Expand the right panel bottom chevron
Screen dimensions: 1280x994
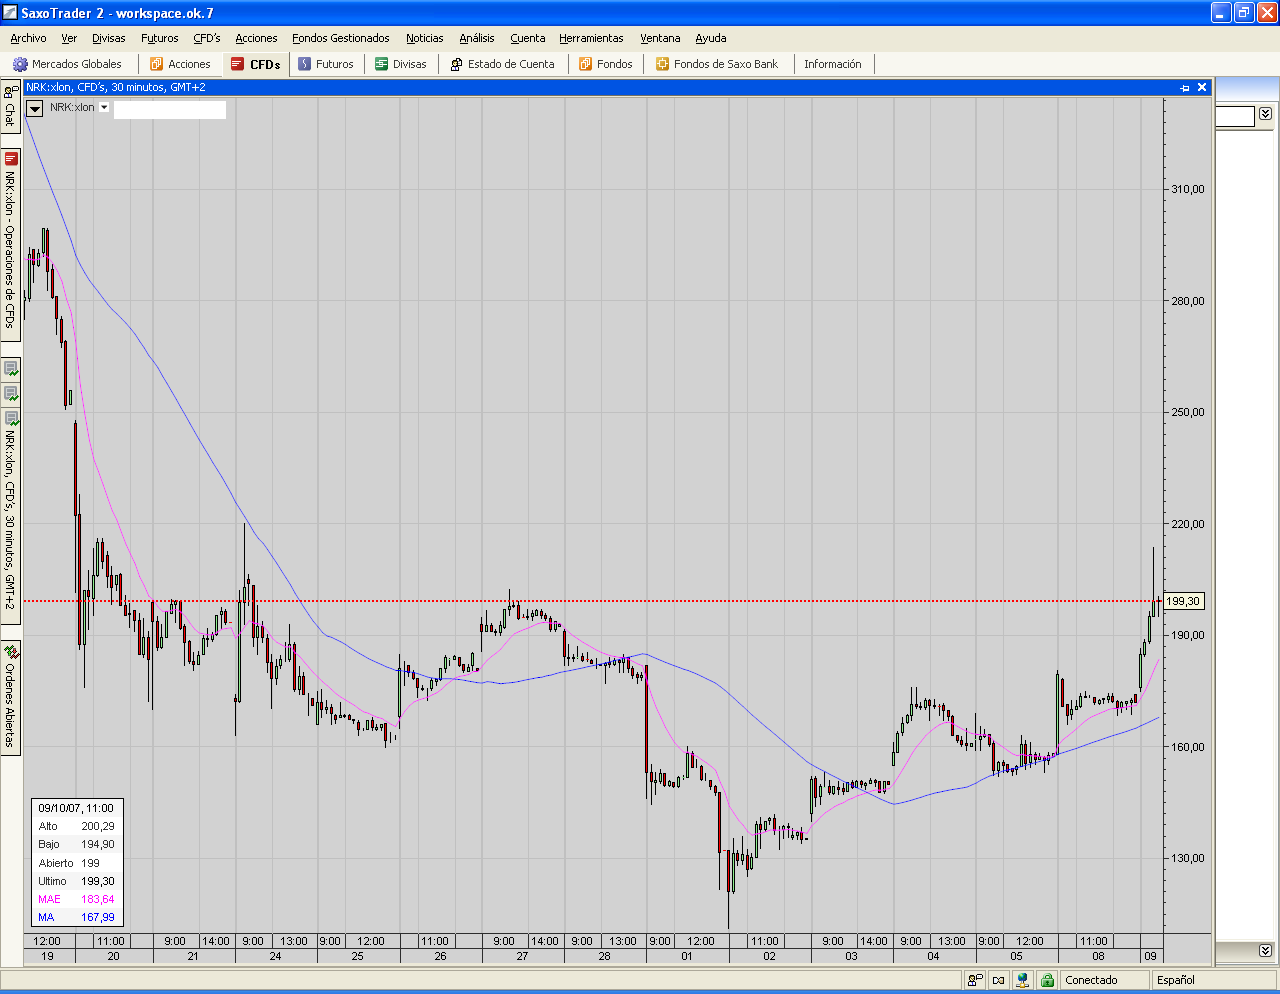pyautogui.click(x=1265, y=950)
